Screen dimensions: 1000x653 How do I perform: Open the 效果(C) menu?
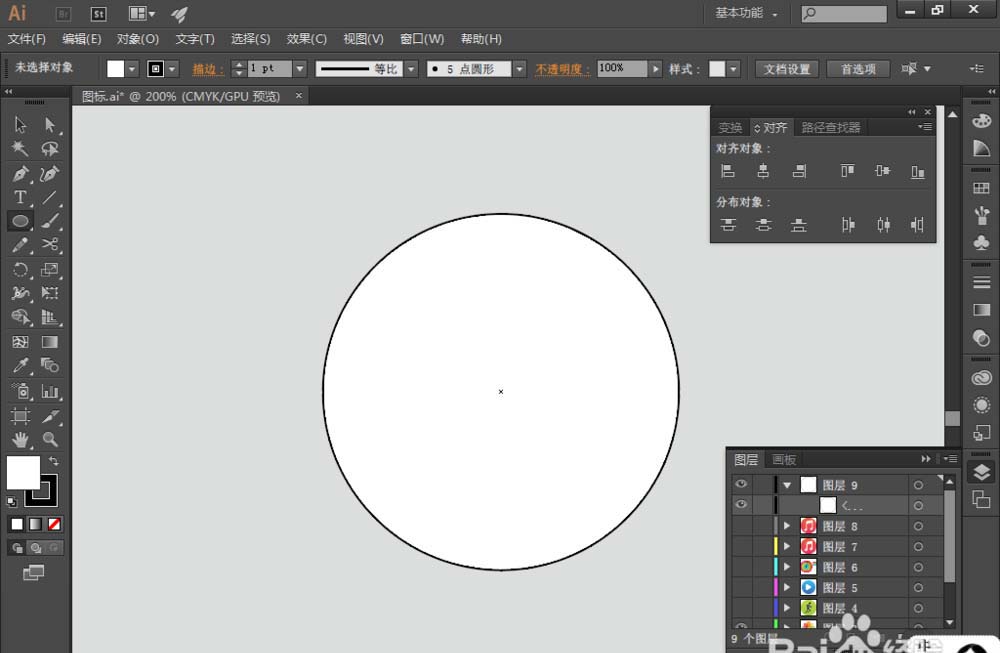coord(306,39)
